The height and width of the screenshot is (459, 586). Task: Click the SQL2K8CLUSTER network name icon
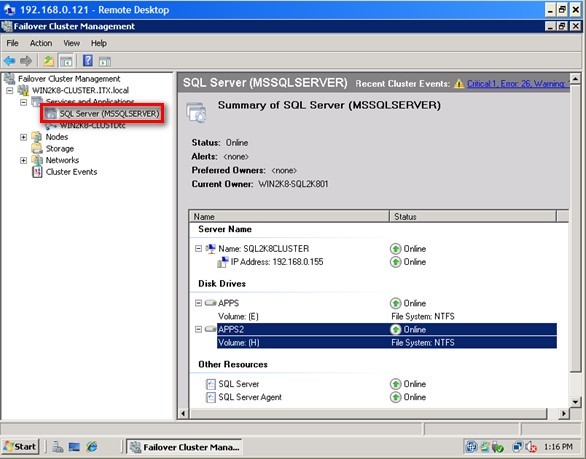(211, 249)
